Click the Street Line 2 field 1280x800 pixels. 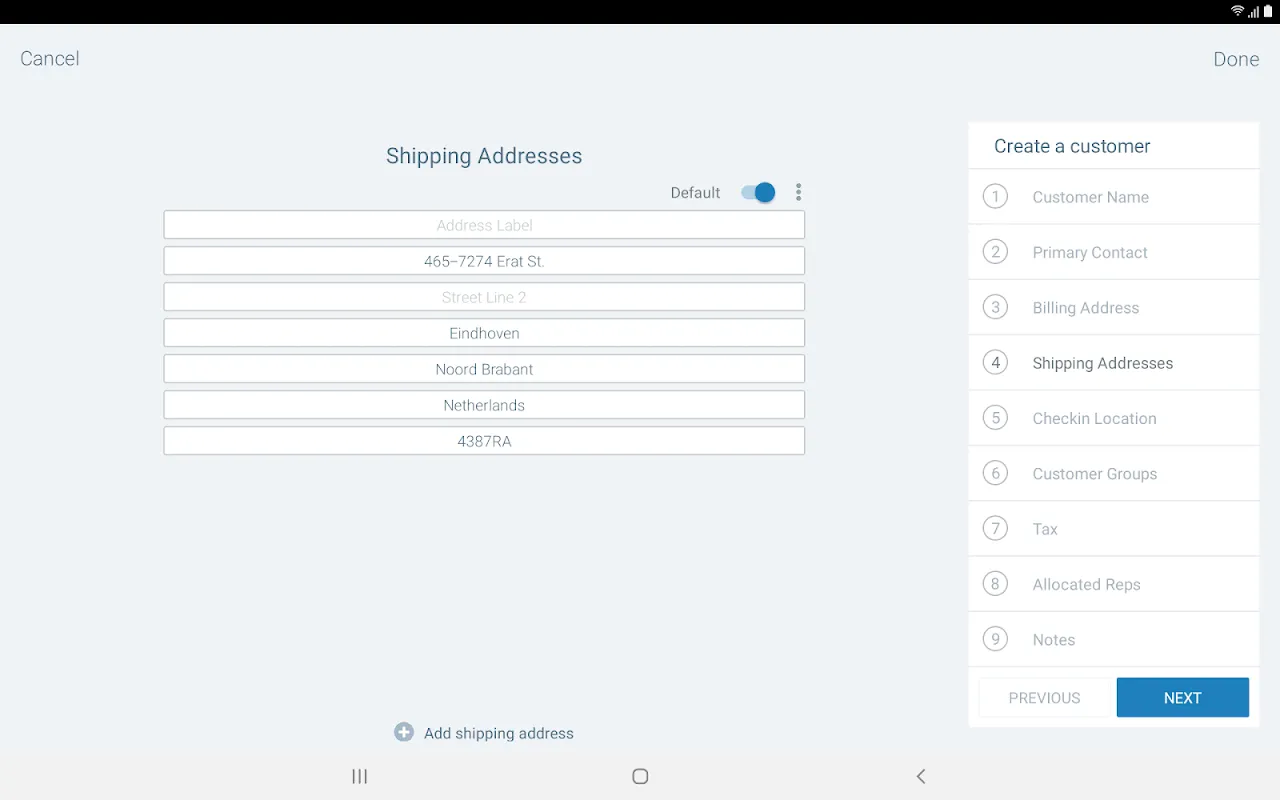point(484,297)
